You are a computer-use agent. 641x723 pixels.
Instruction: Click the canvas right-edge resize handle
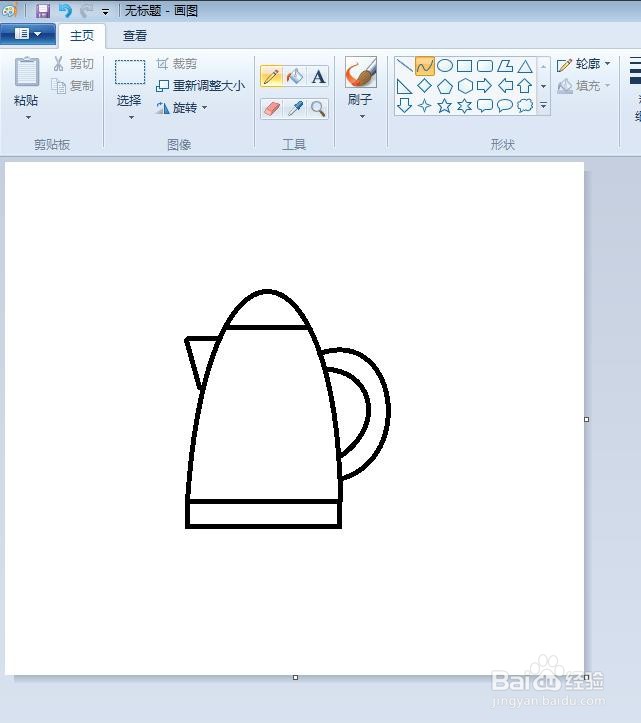point(587,420)
